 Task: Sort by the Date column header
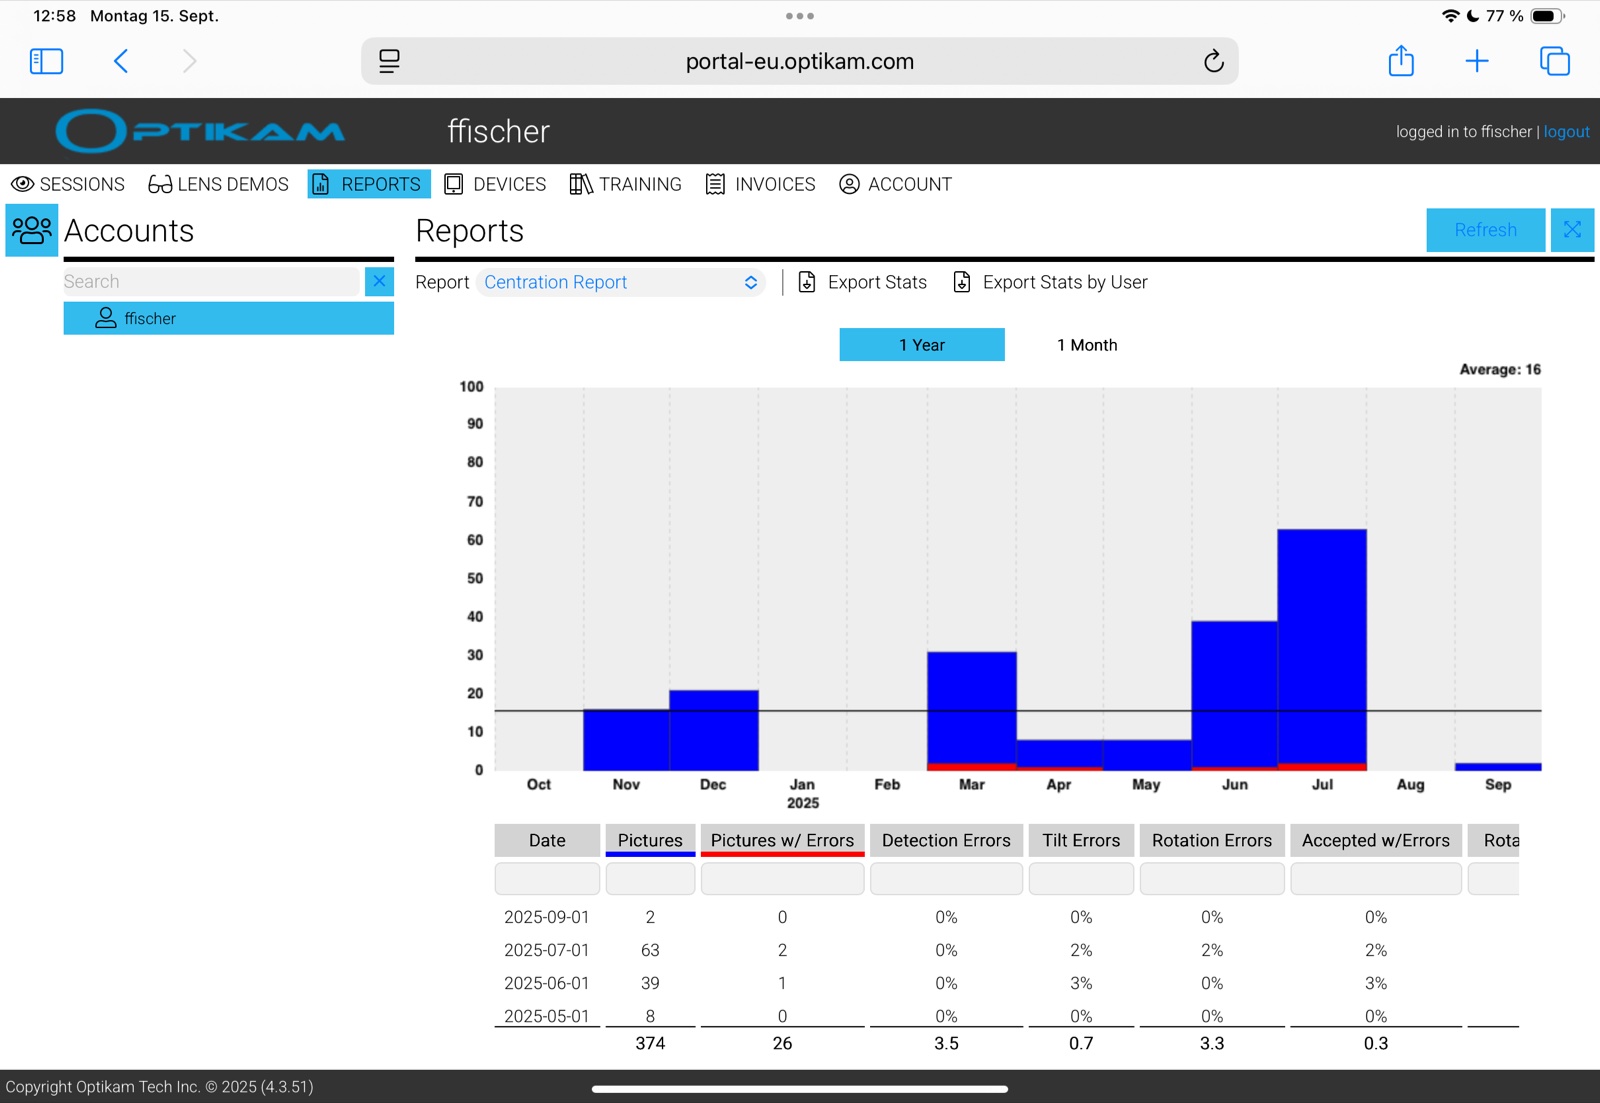547,840
